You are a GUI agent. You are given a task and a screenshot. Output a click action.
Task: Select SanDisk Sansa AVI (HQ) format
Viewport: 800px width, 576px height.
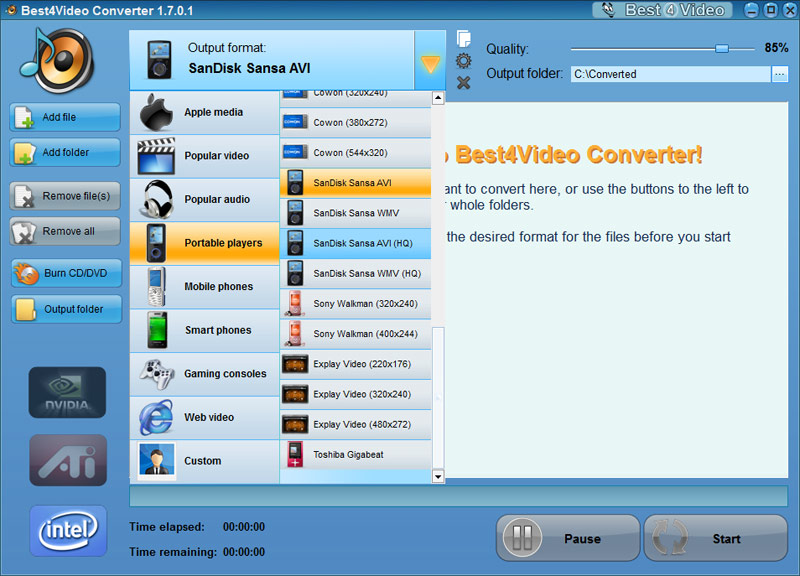coord(356,243)
